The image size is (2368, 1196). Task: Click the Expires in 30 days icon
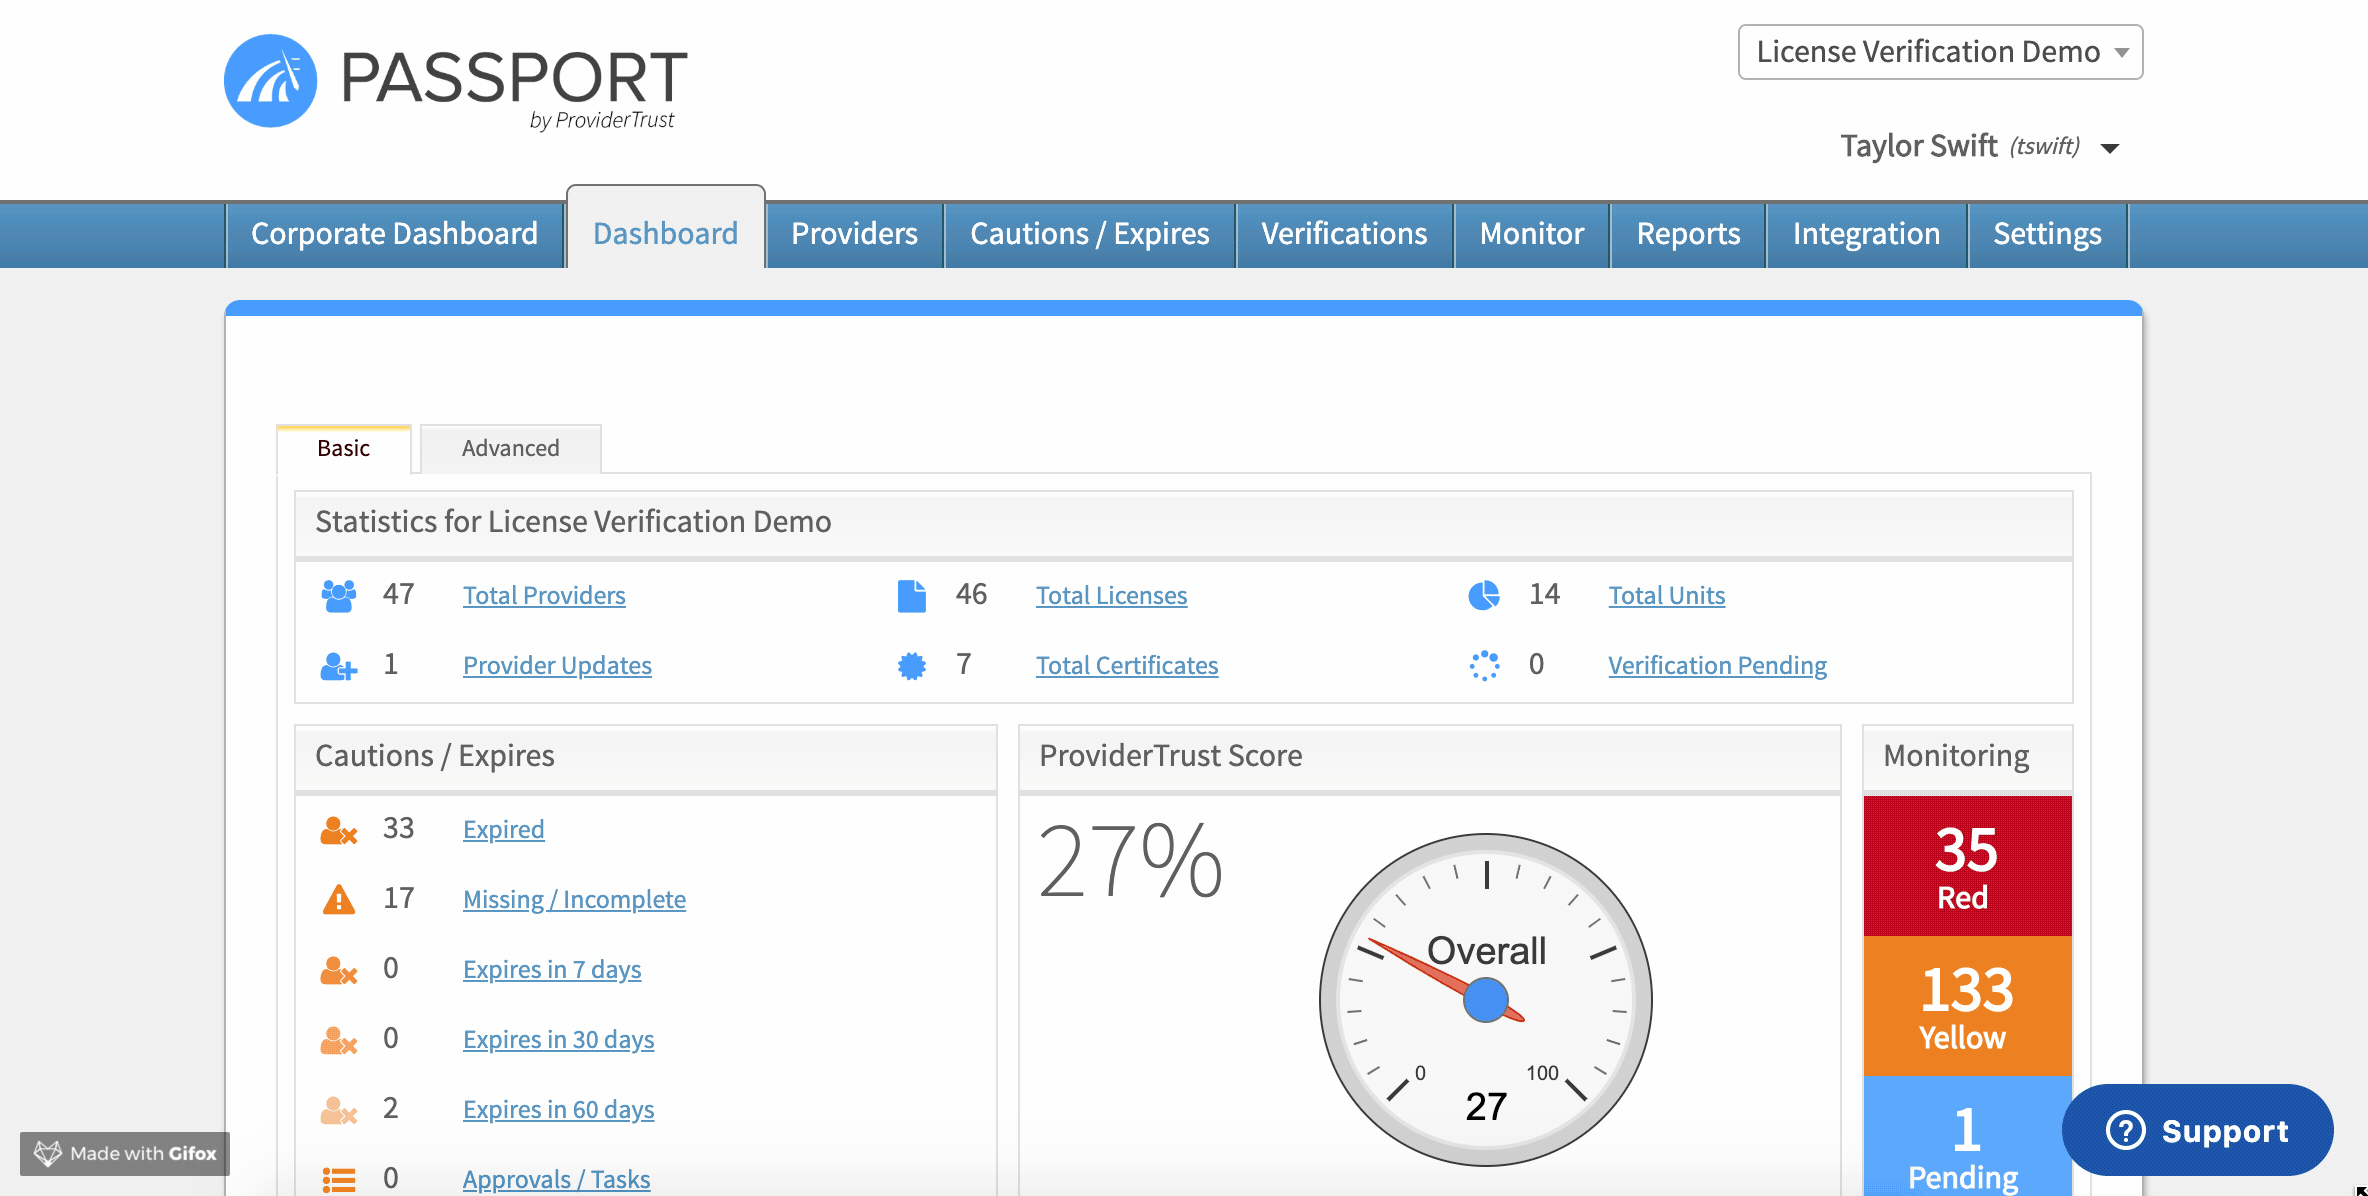pyautogui.click(x=338, y=1040)
